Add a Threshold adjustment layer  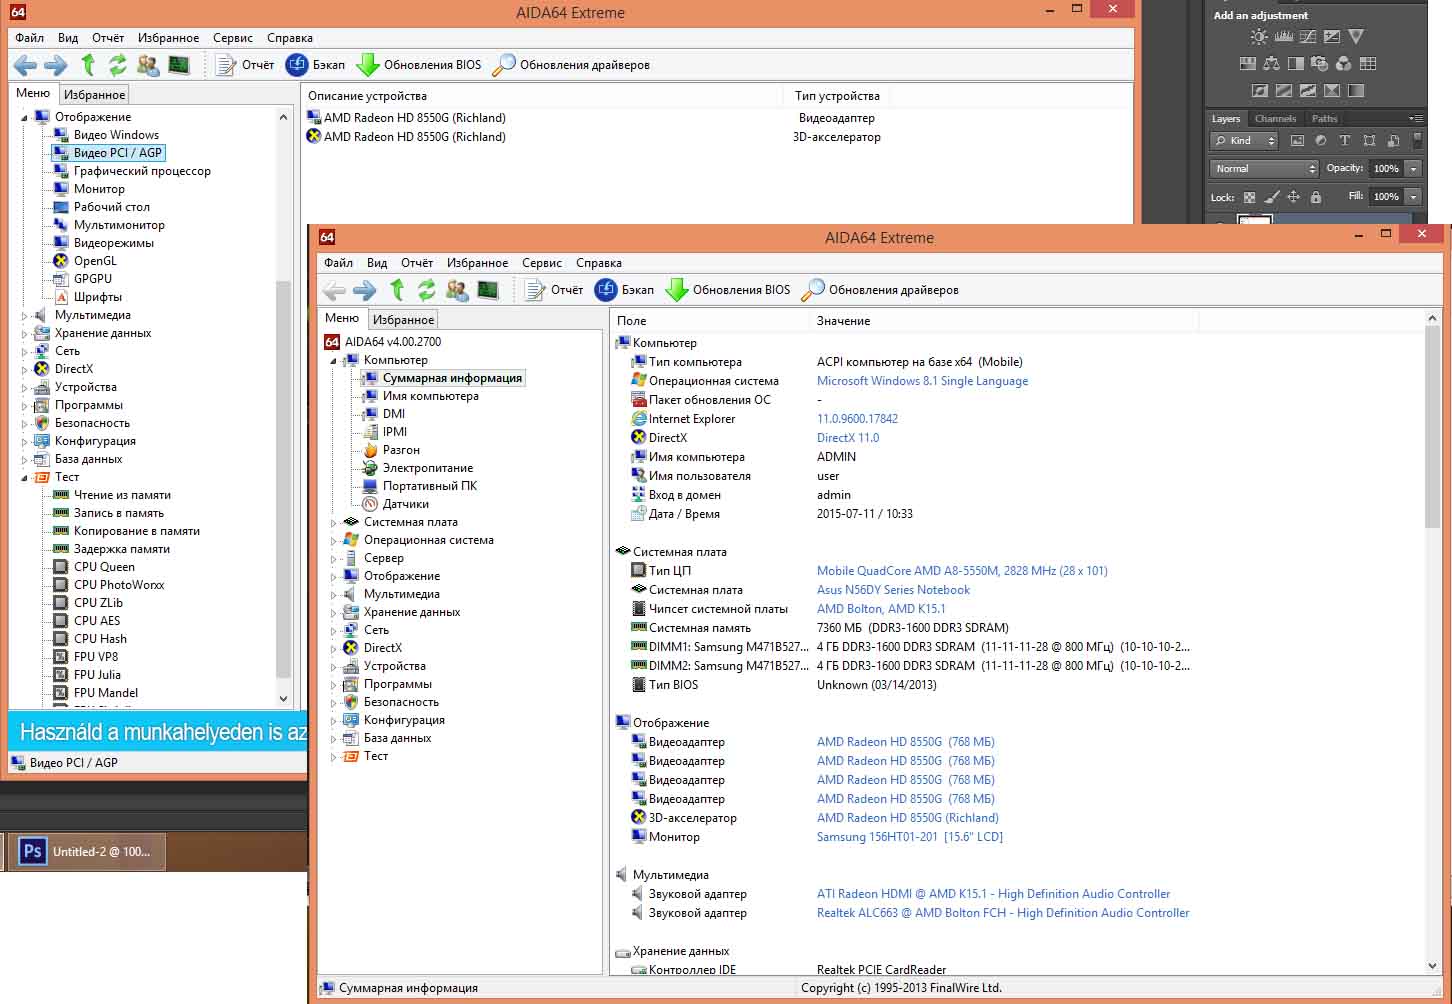(1308, 90)
